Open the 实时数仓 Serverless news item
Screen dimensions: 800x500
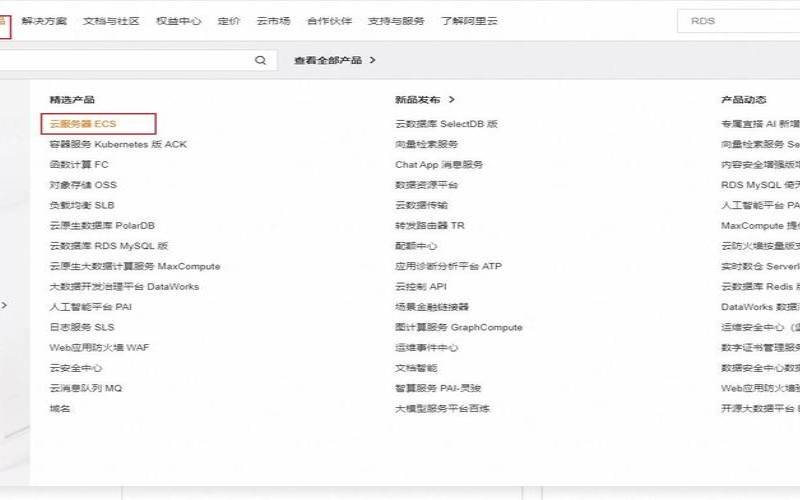[x=760, y=266]
